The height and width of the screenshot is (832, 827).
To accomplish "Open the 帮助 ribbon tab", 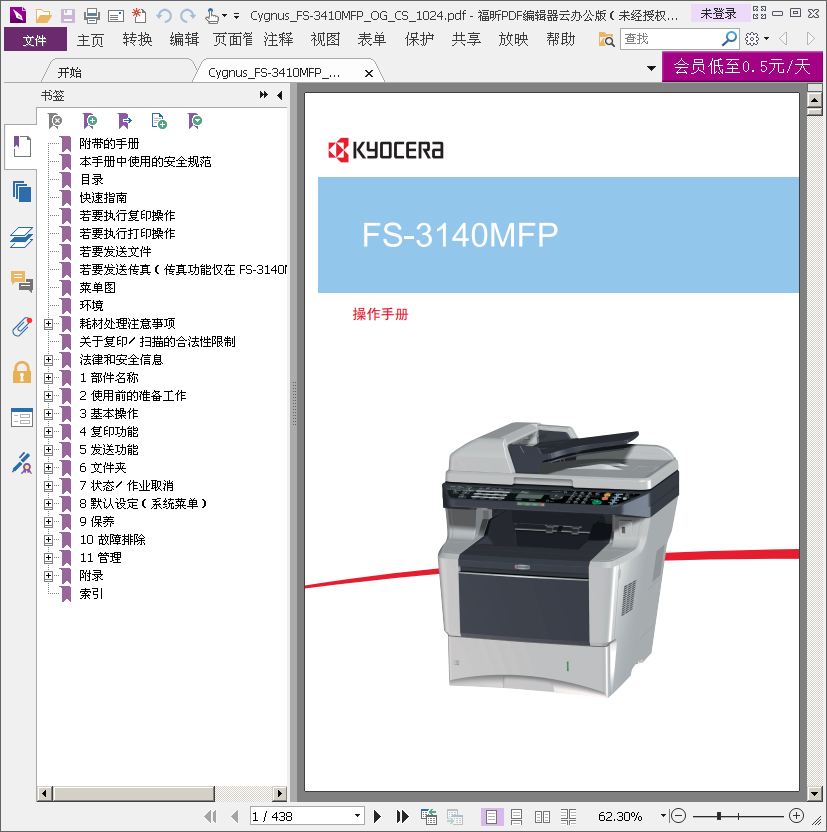I will pos(561,40).
